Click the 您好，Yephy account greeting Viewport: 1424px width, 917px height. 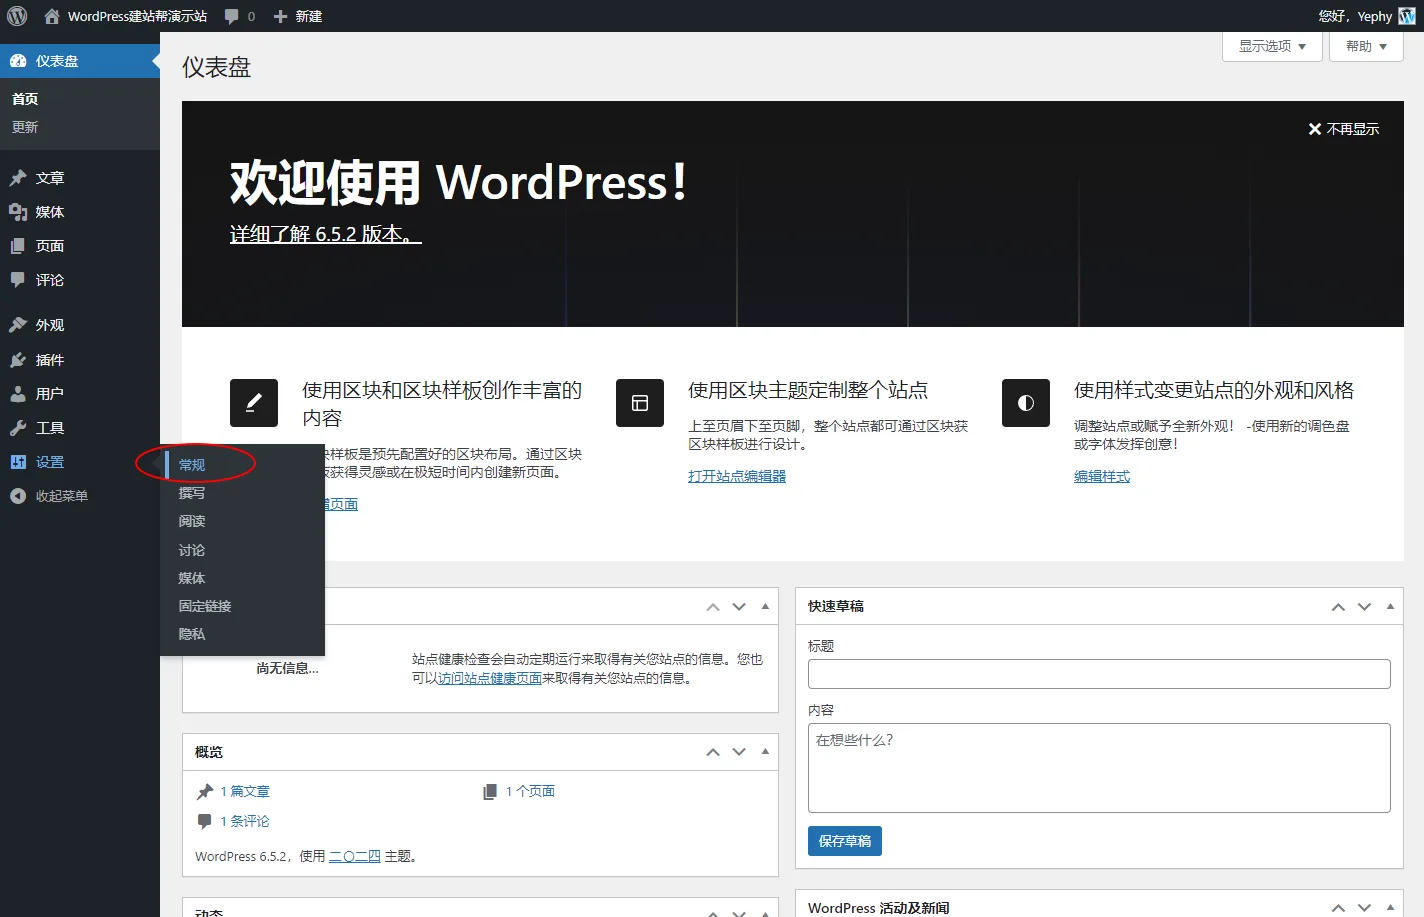1355,16
